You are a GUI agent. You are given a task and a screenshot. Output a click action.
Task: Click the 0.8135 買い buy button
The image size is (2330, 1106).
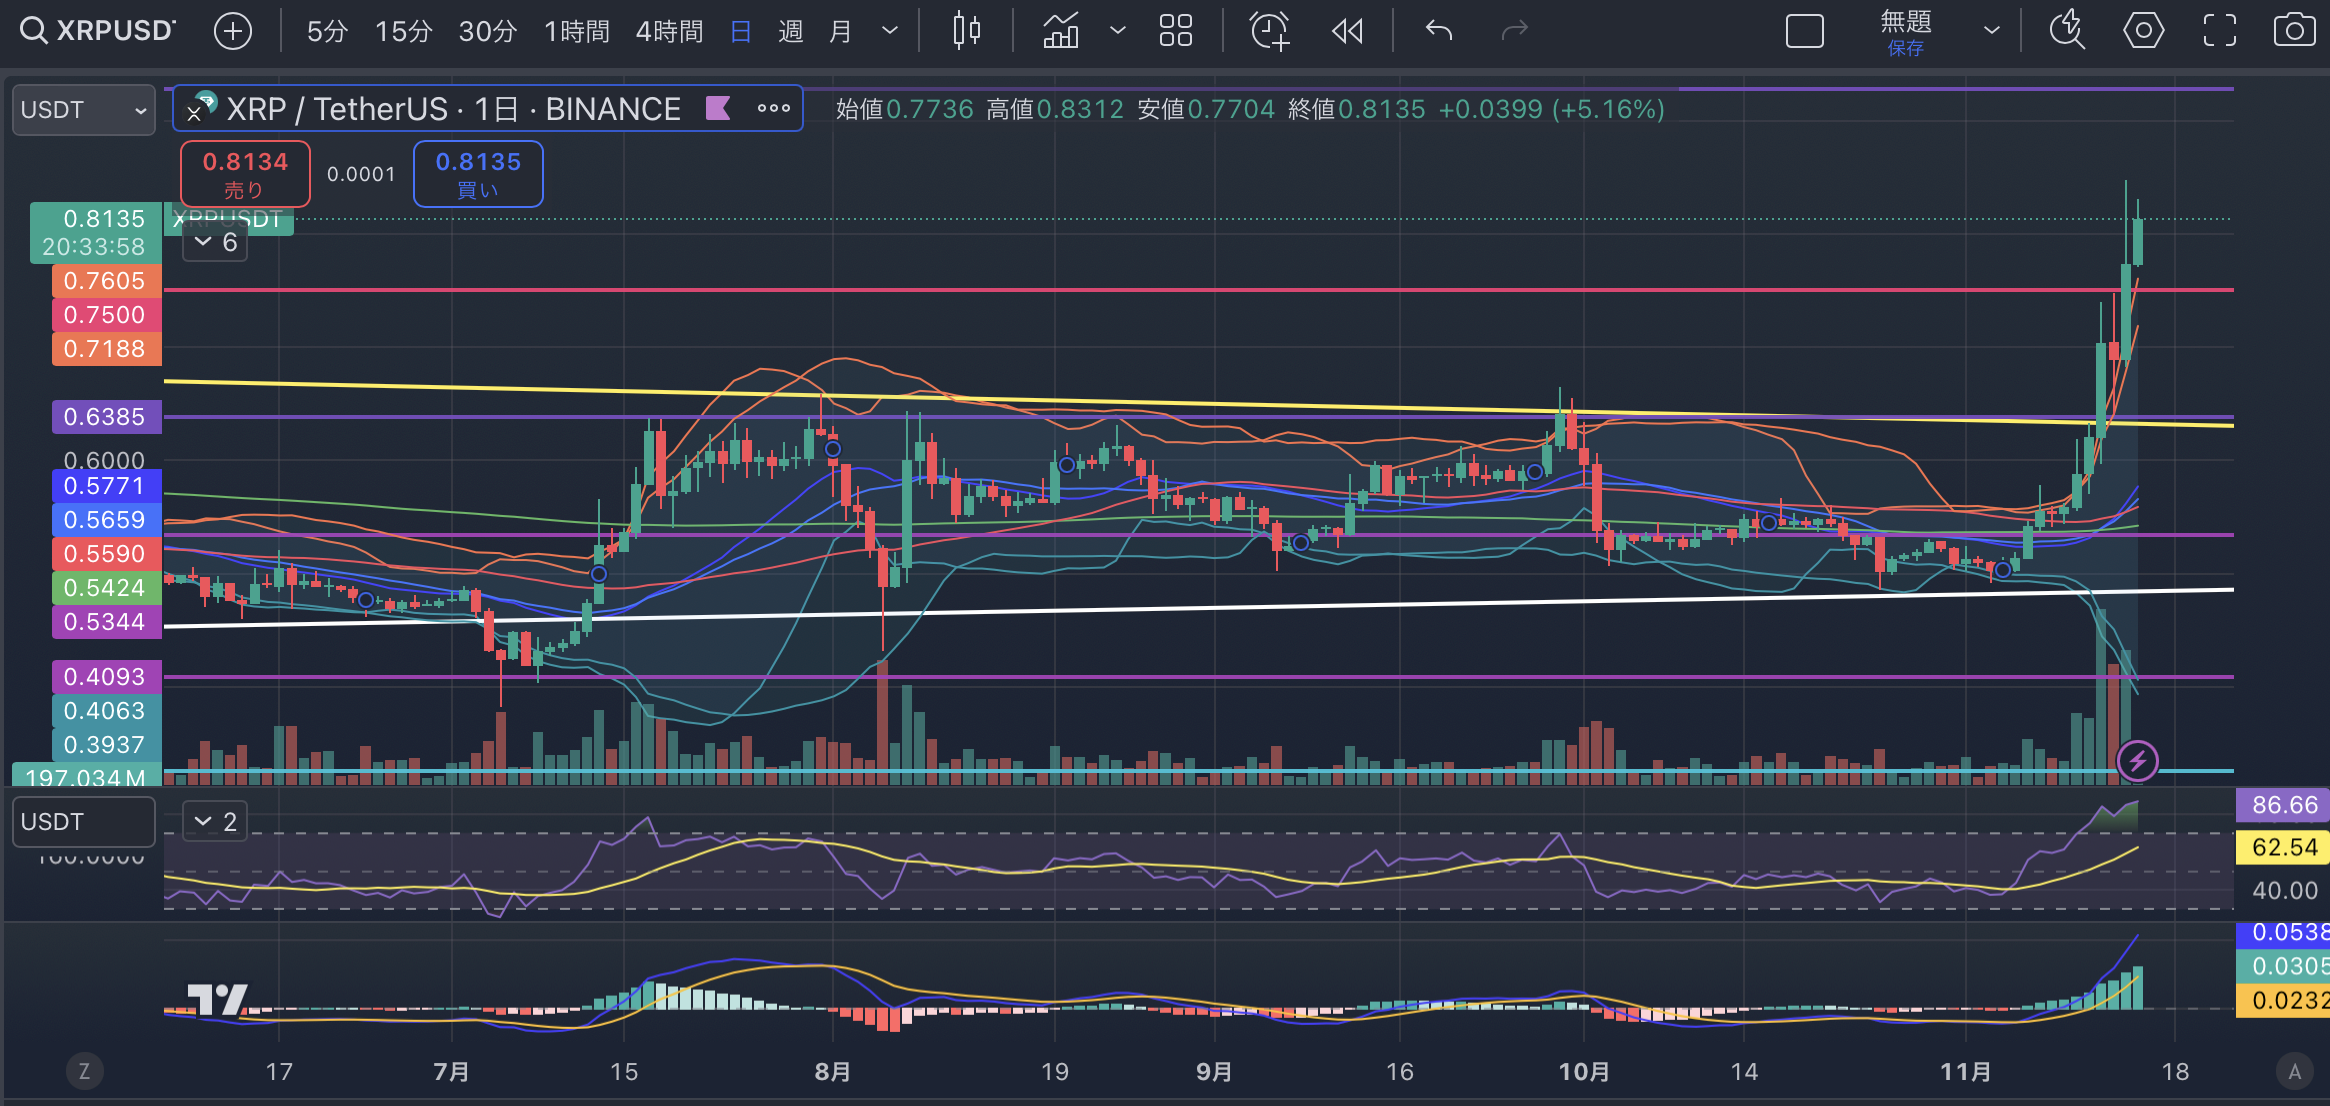(x=478, y=174)
